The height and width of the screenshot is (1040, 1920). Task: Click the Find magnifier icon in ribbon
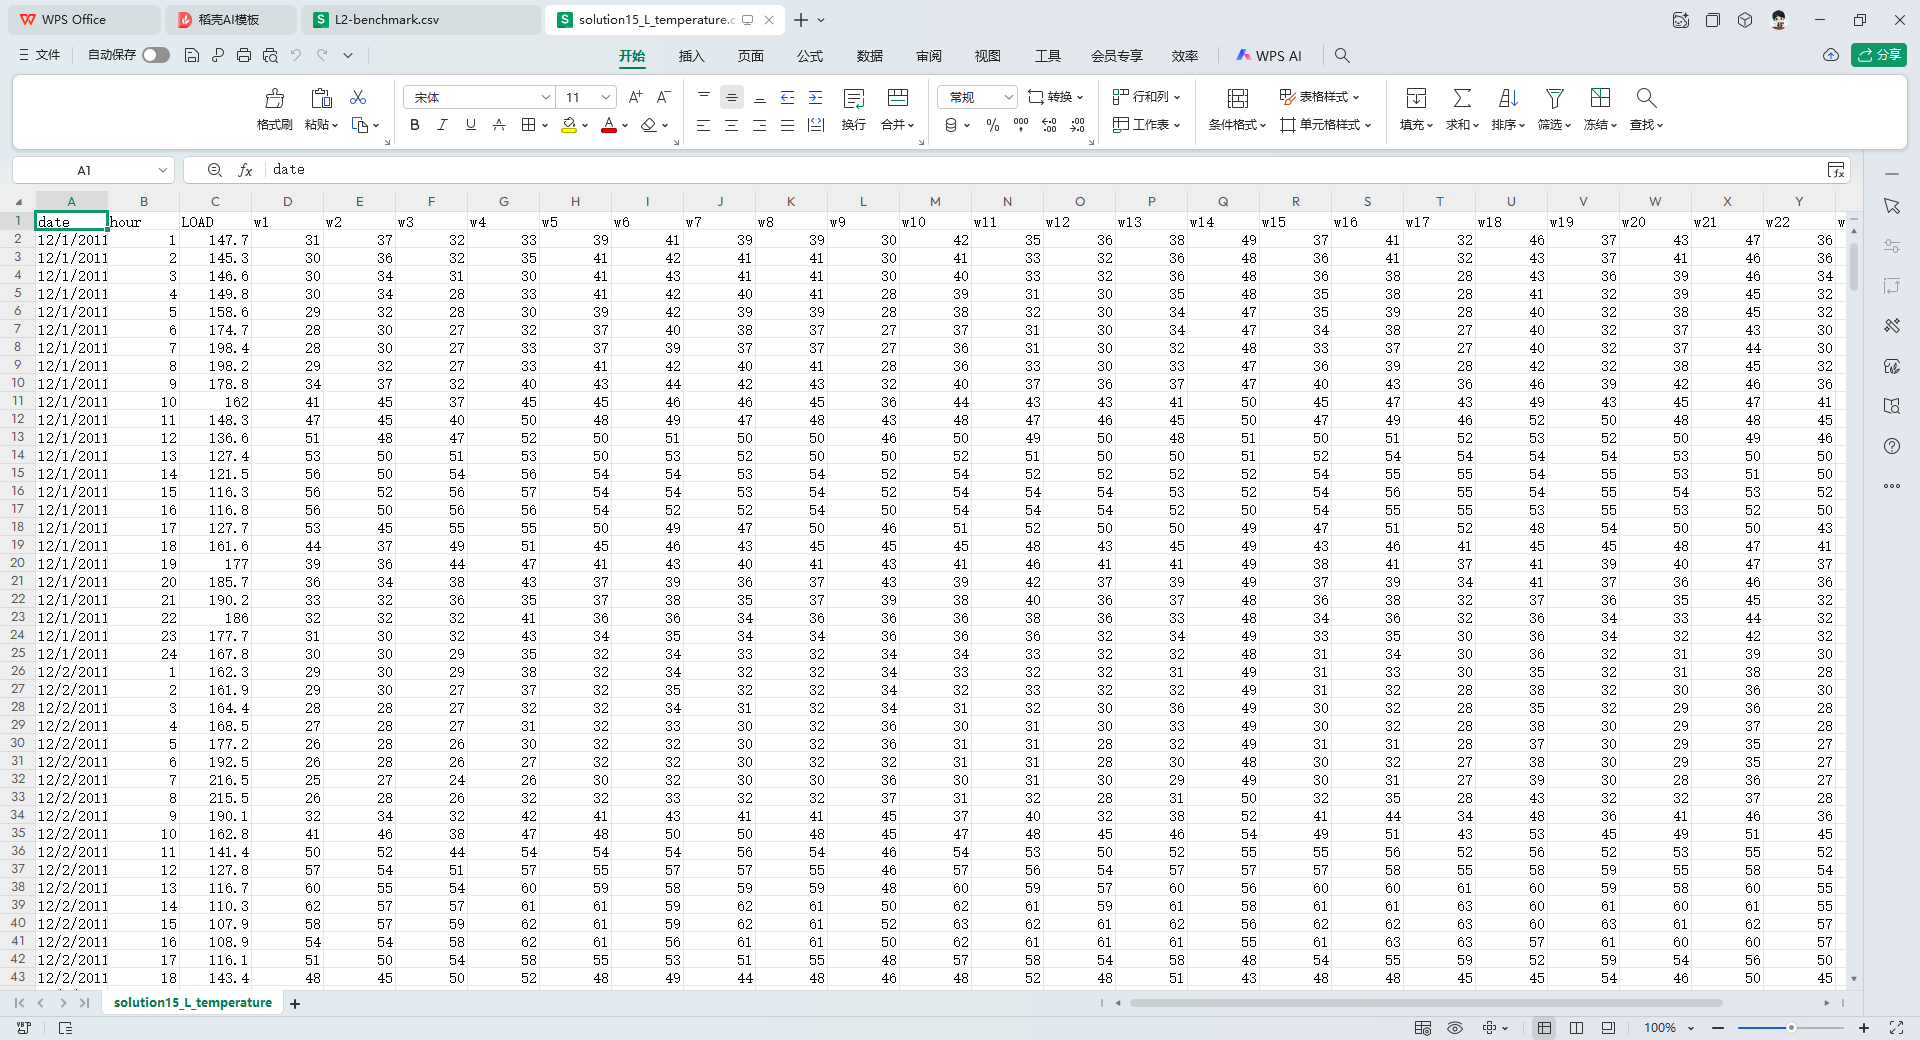pyautogui.click(x=1646, y=98)
